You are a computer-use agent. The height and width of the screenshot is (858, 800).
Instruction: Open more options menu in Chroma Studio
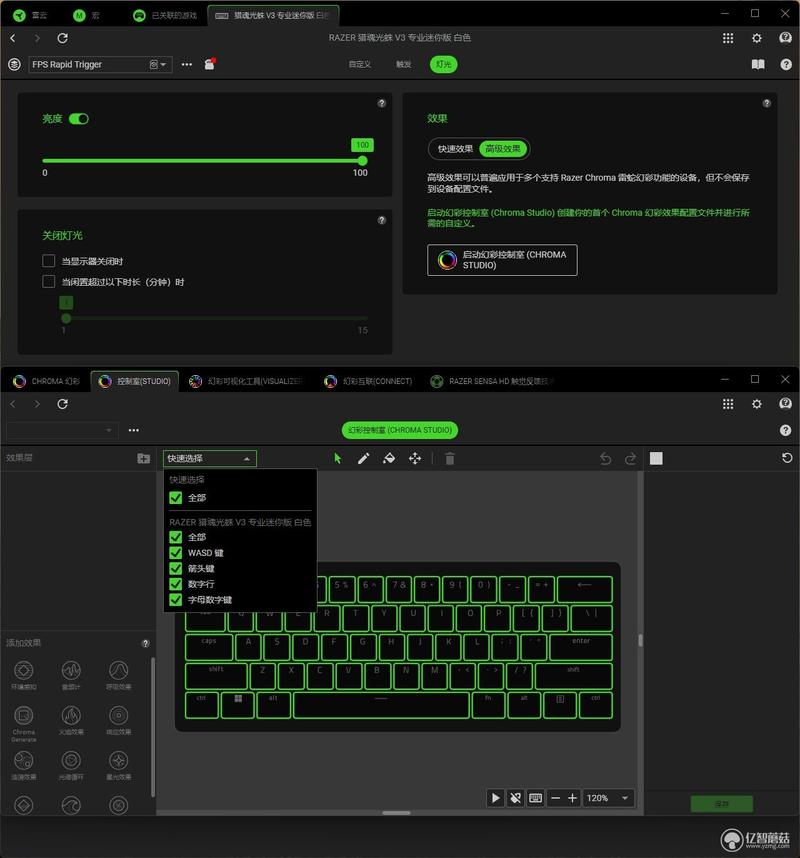(x=134, y=430)
